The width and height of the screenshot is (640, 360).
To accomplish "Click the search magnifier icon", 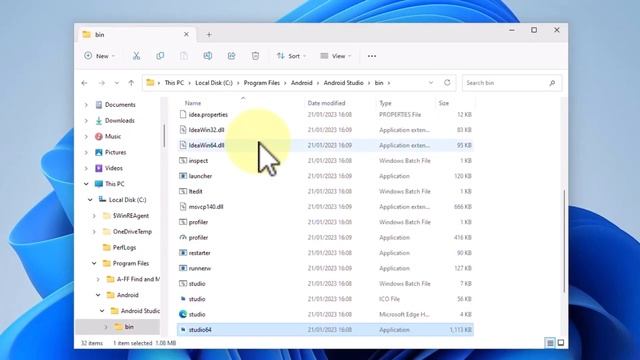I will [x=552, y=83].
